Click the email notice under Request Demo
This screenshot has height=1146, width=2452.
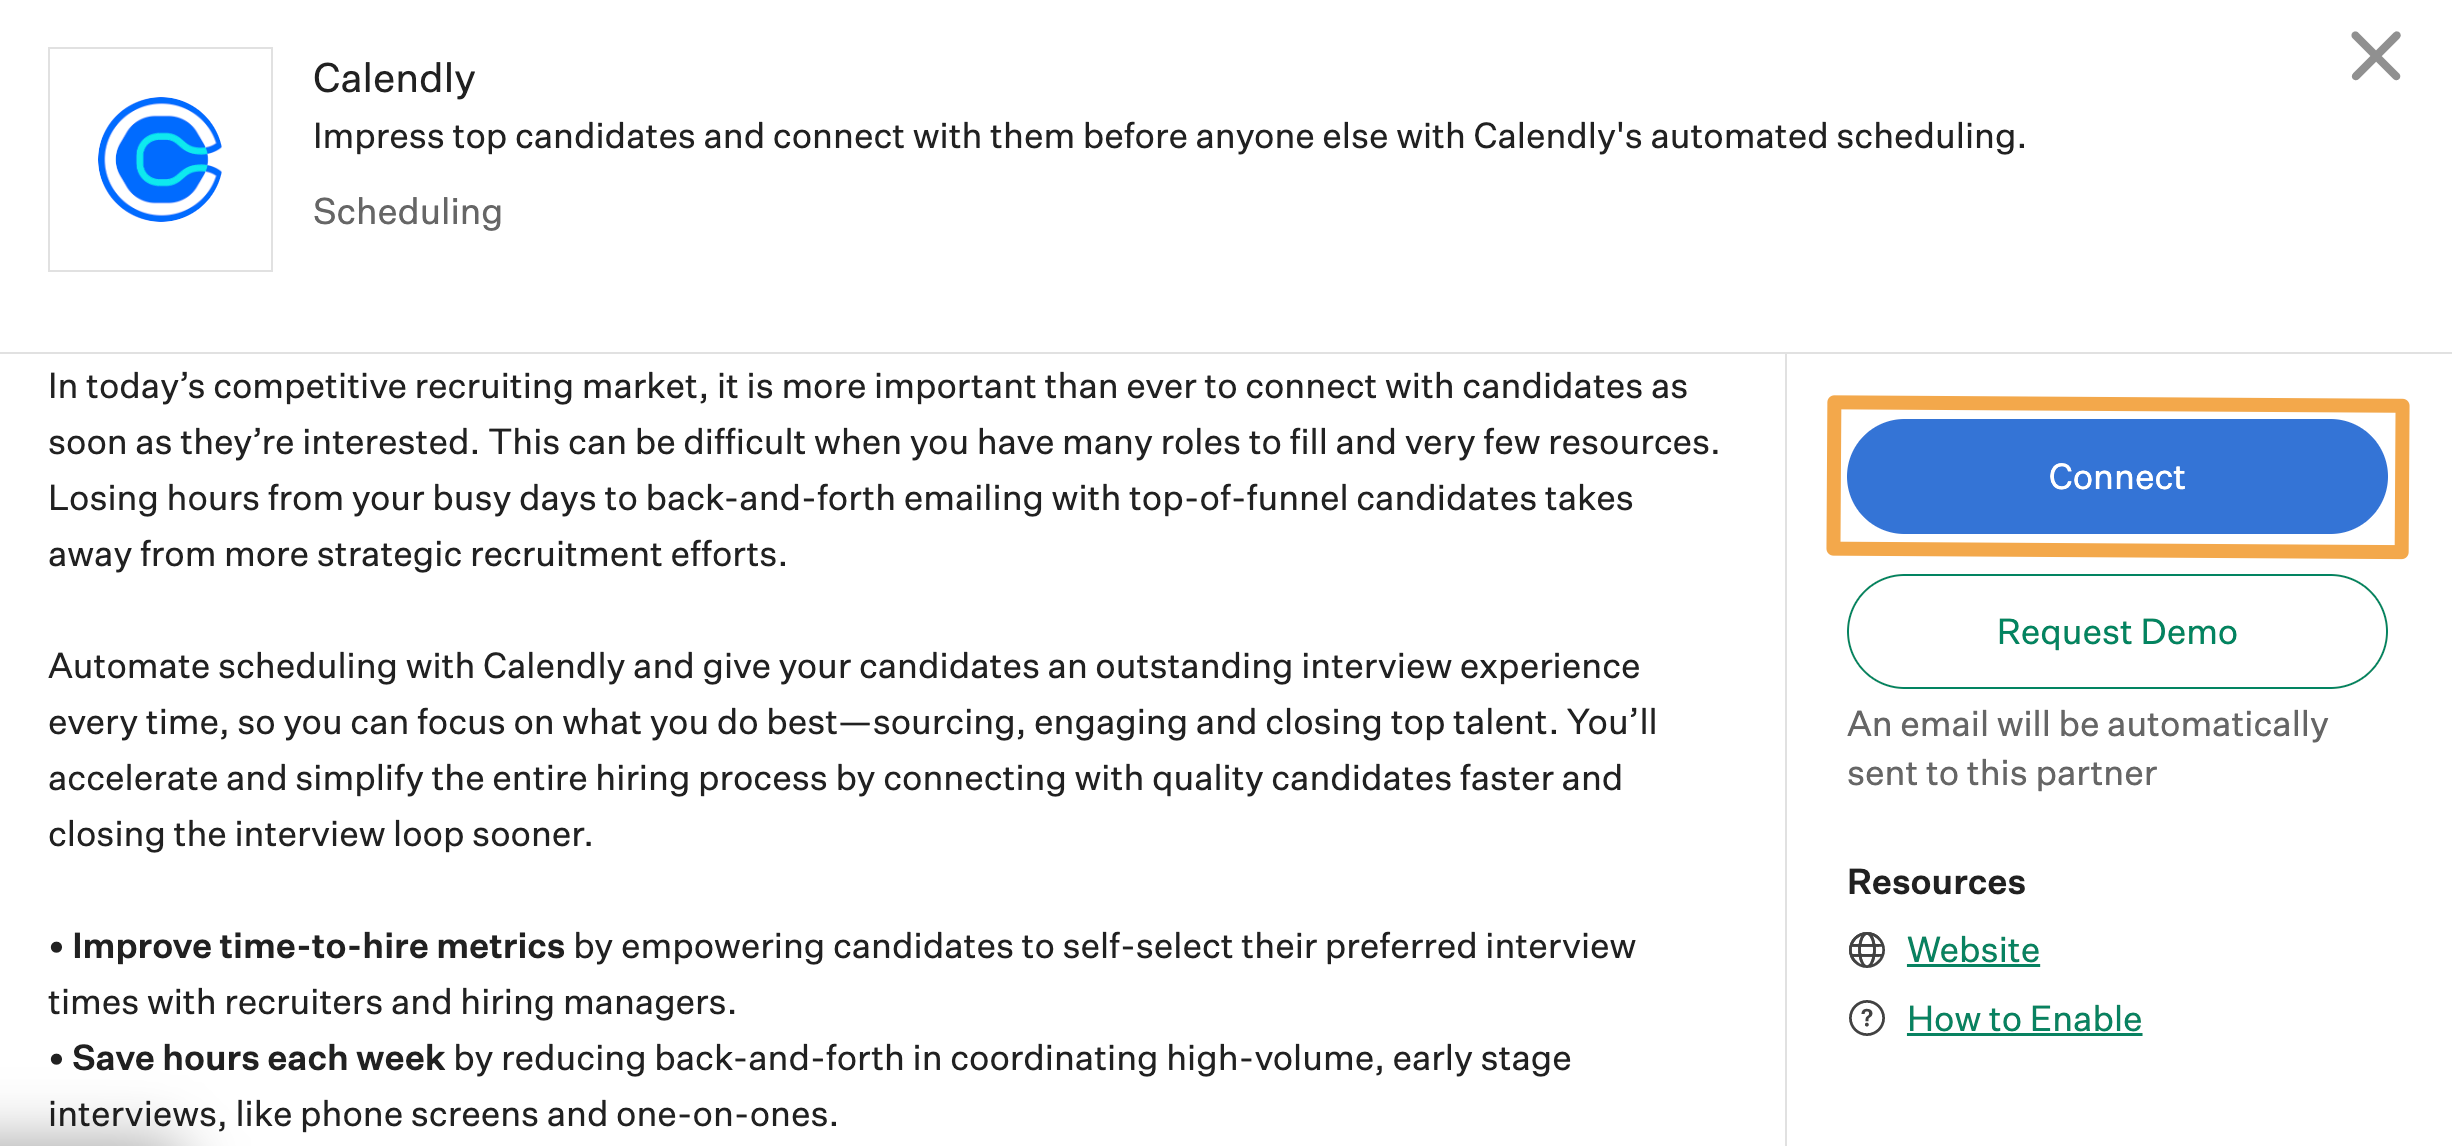tap(2087, 748)
